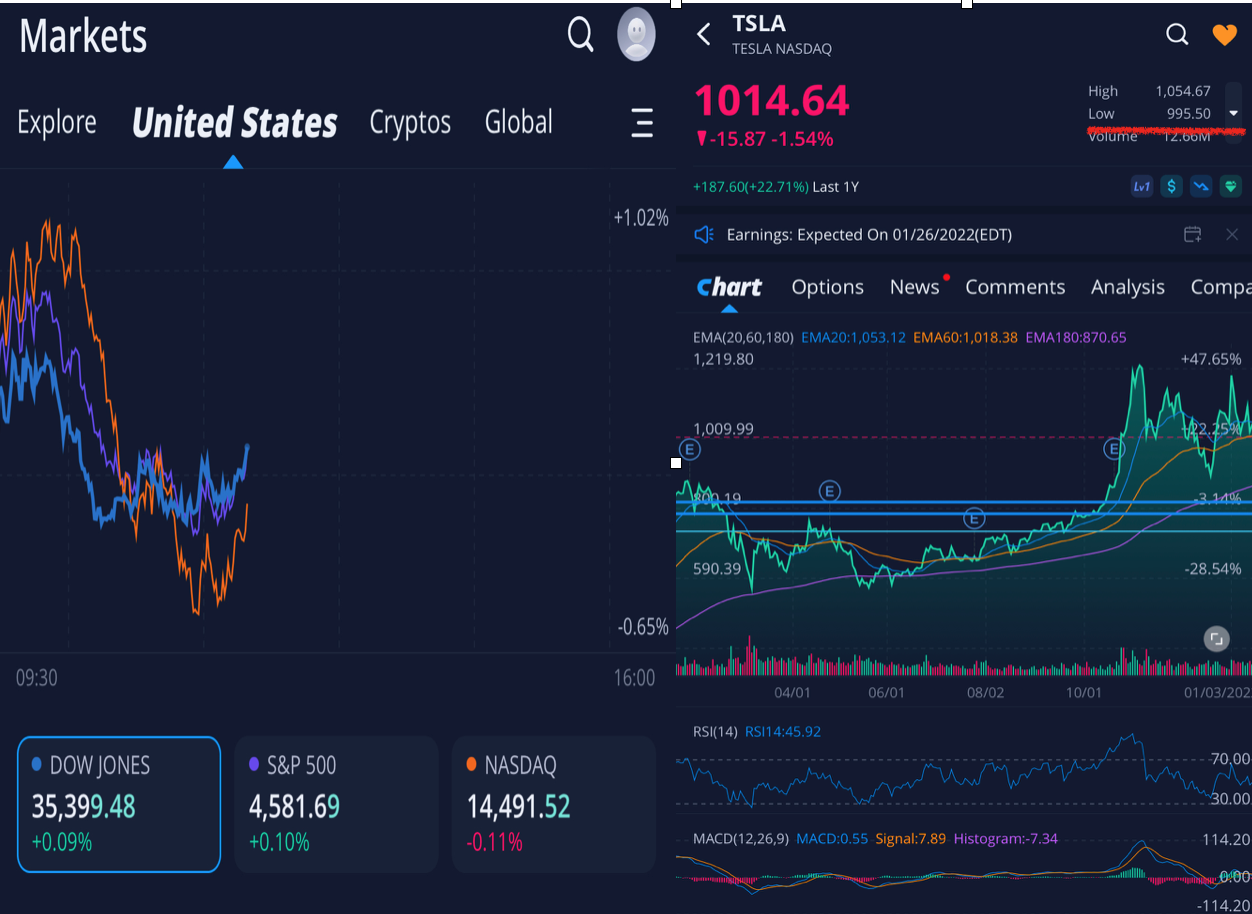Viewport: 1252px width, 914px height.
Task: Dismiss the earnings notice banner
Action: tap(1232, 234)
